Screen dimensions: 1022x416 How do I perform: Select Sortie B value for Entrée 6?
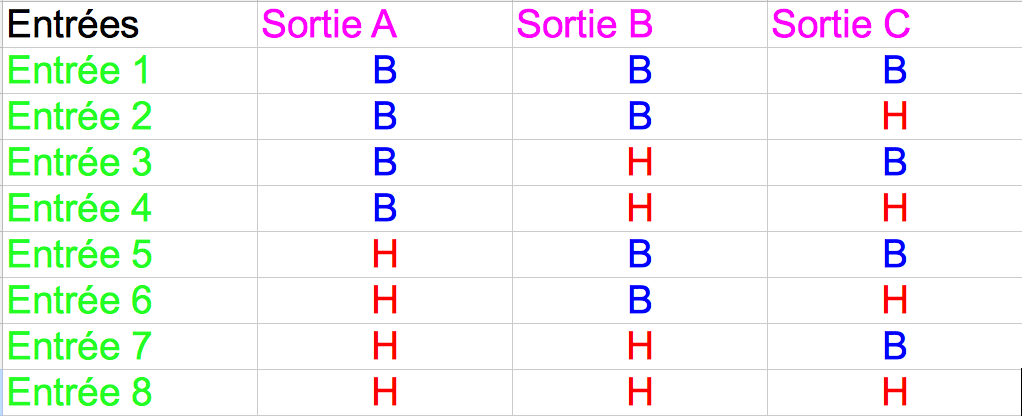pyautogui.click(x=640, y=301)
